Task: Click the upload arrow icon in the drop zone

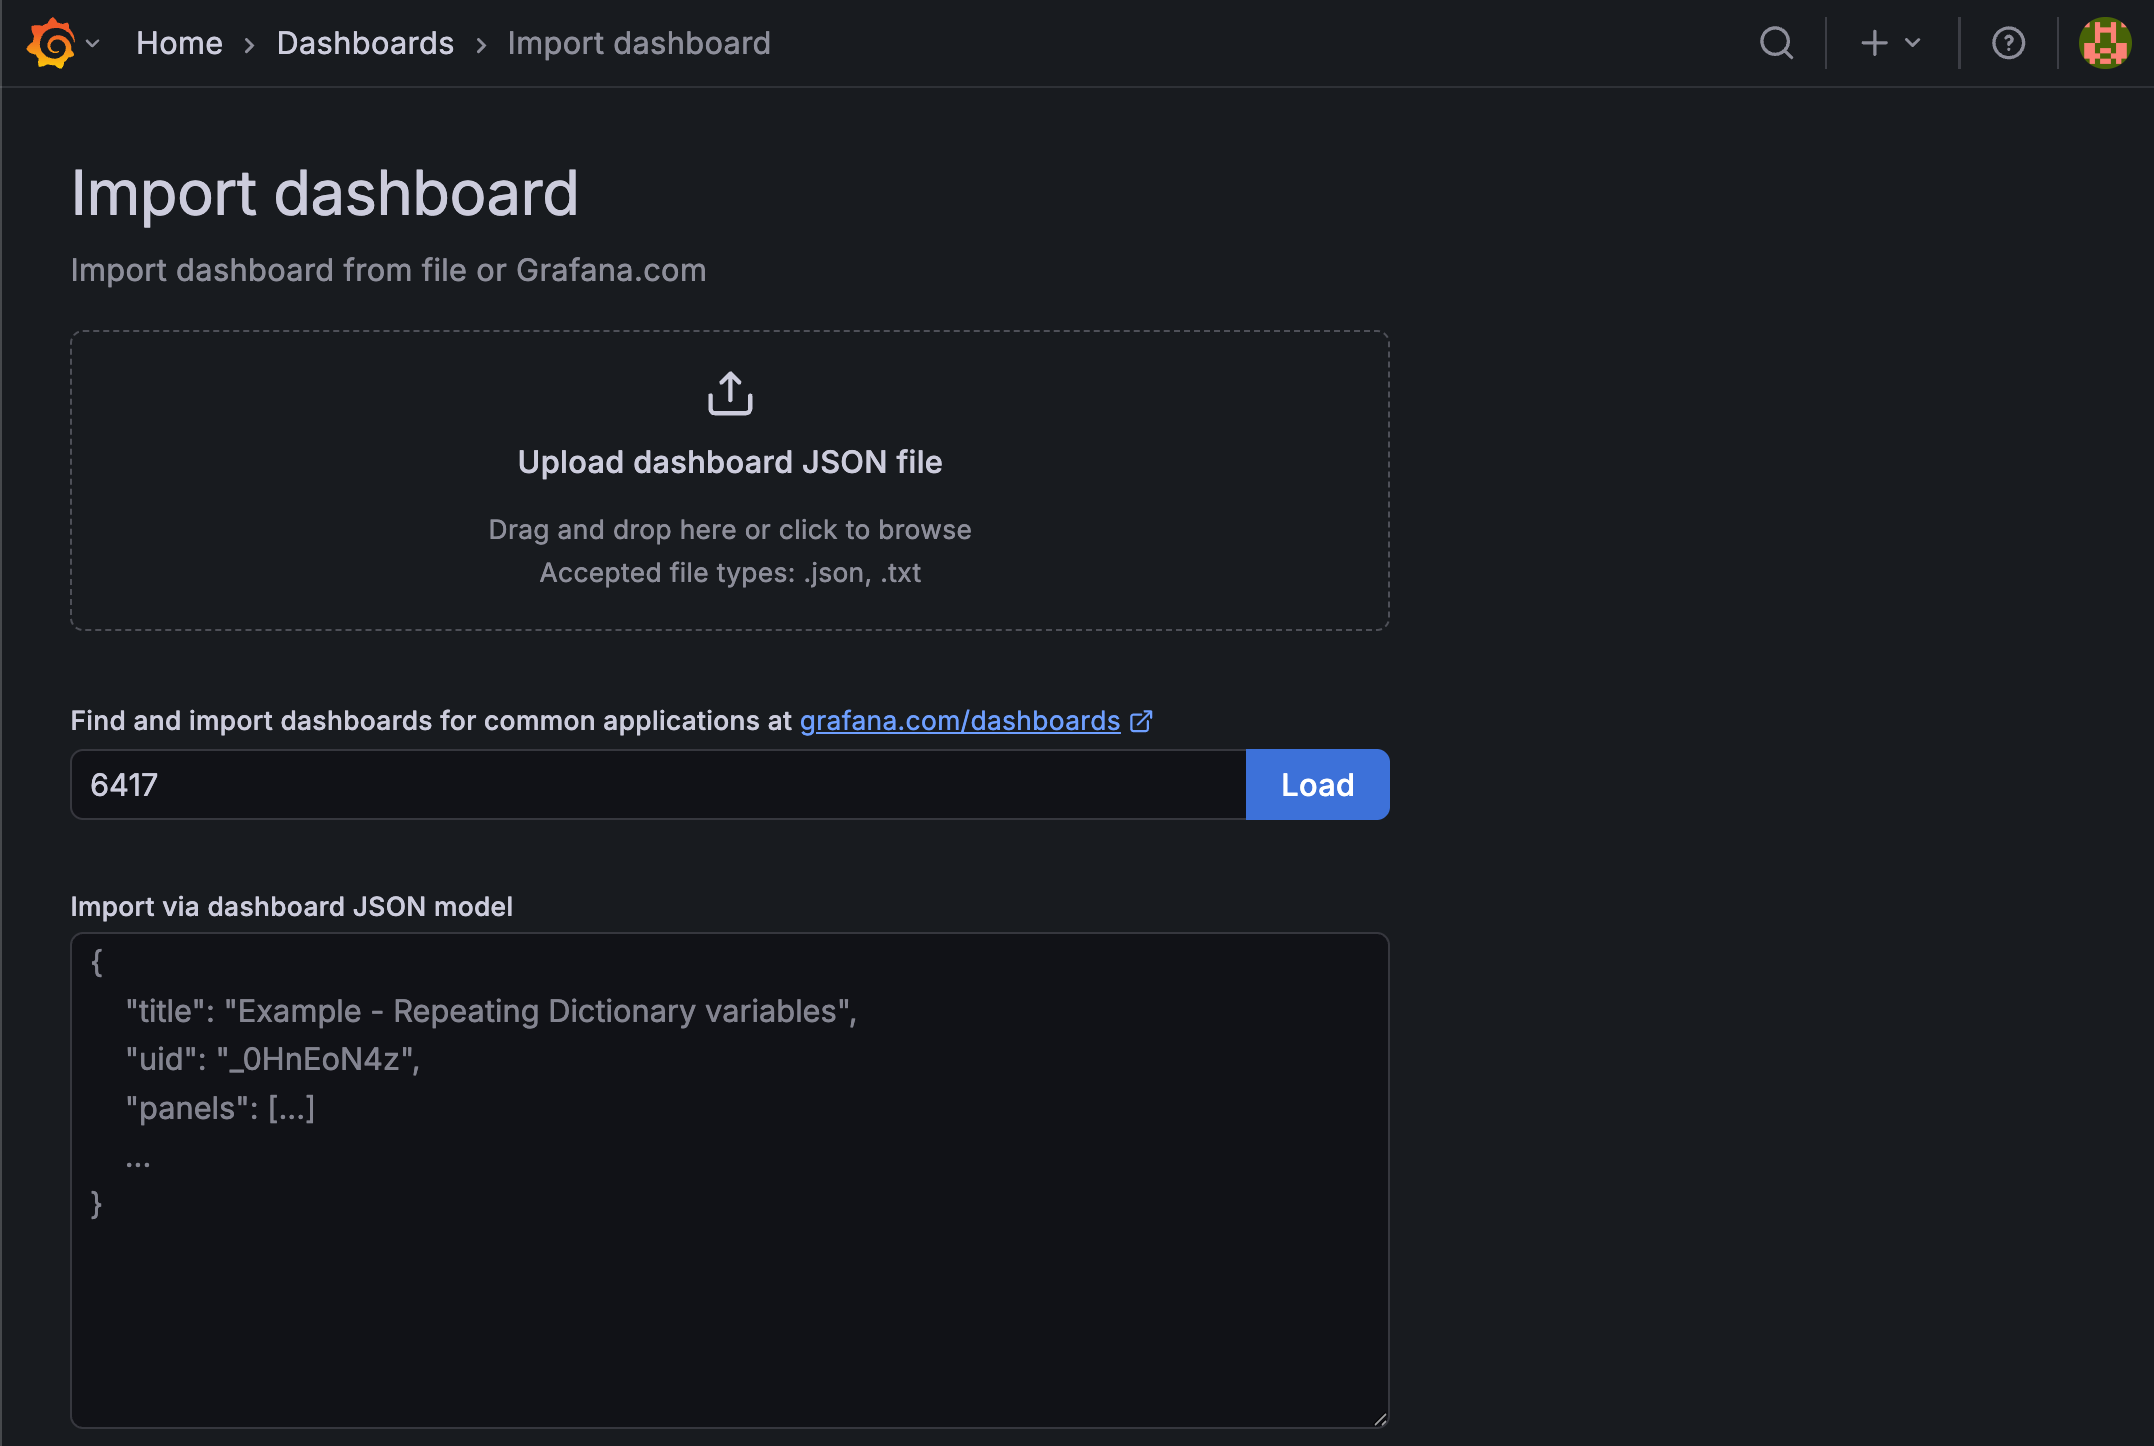Action: coord(730,392)
